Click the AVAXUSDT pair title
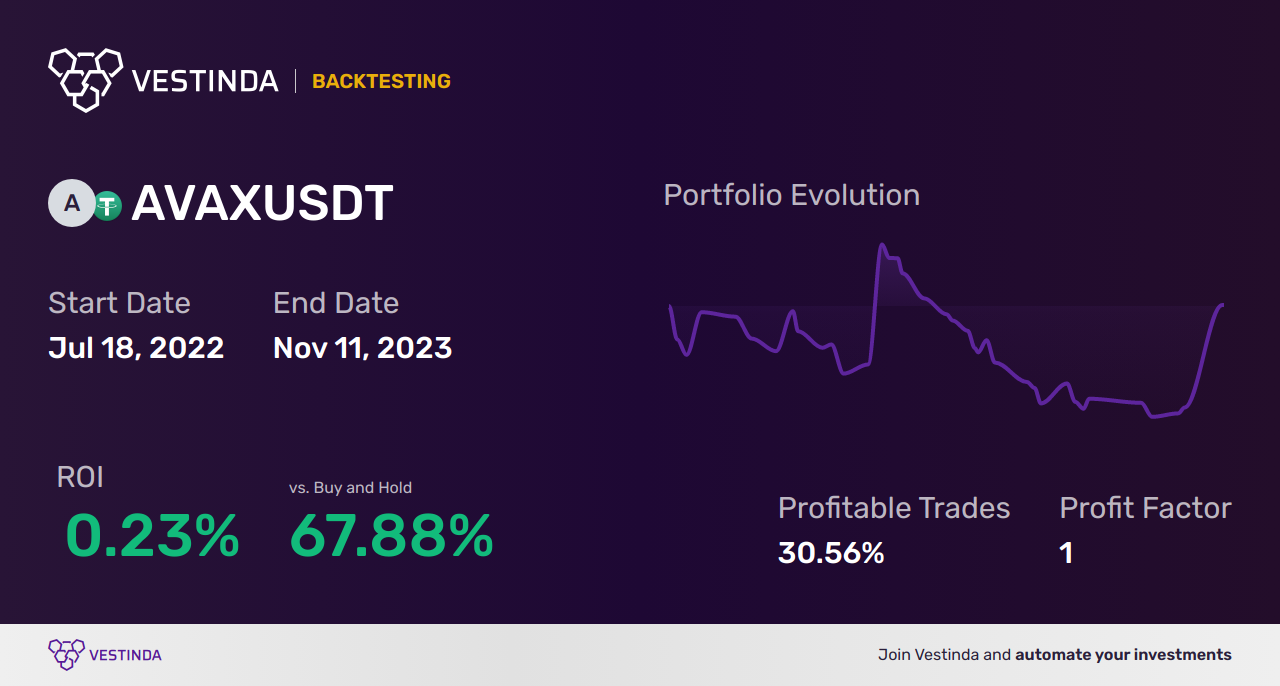The height and width of the screenshot is (686, 1280). [x=262, y=203]
